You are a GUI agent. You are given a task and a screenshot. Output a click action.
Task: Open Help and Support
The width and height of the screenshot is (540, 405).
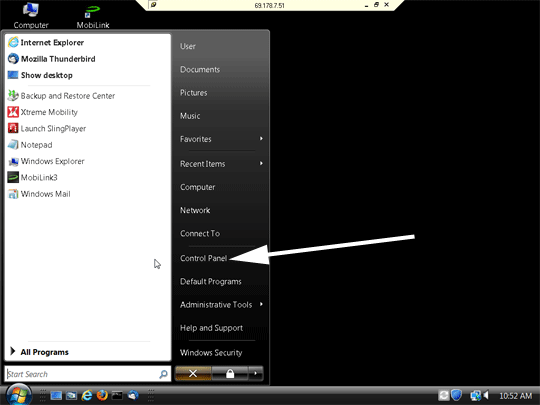[x=211, y=328]
